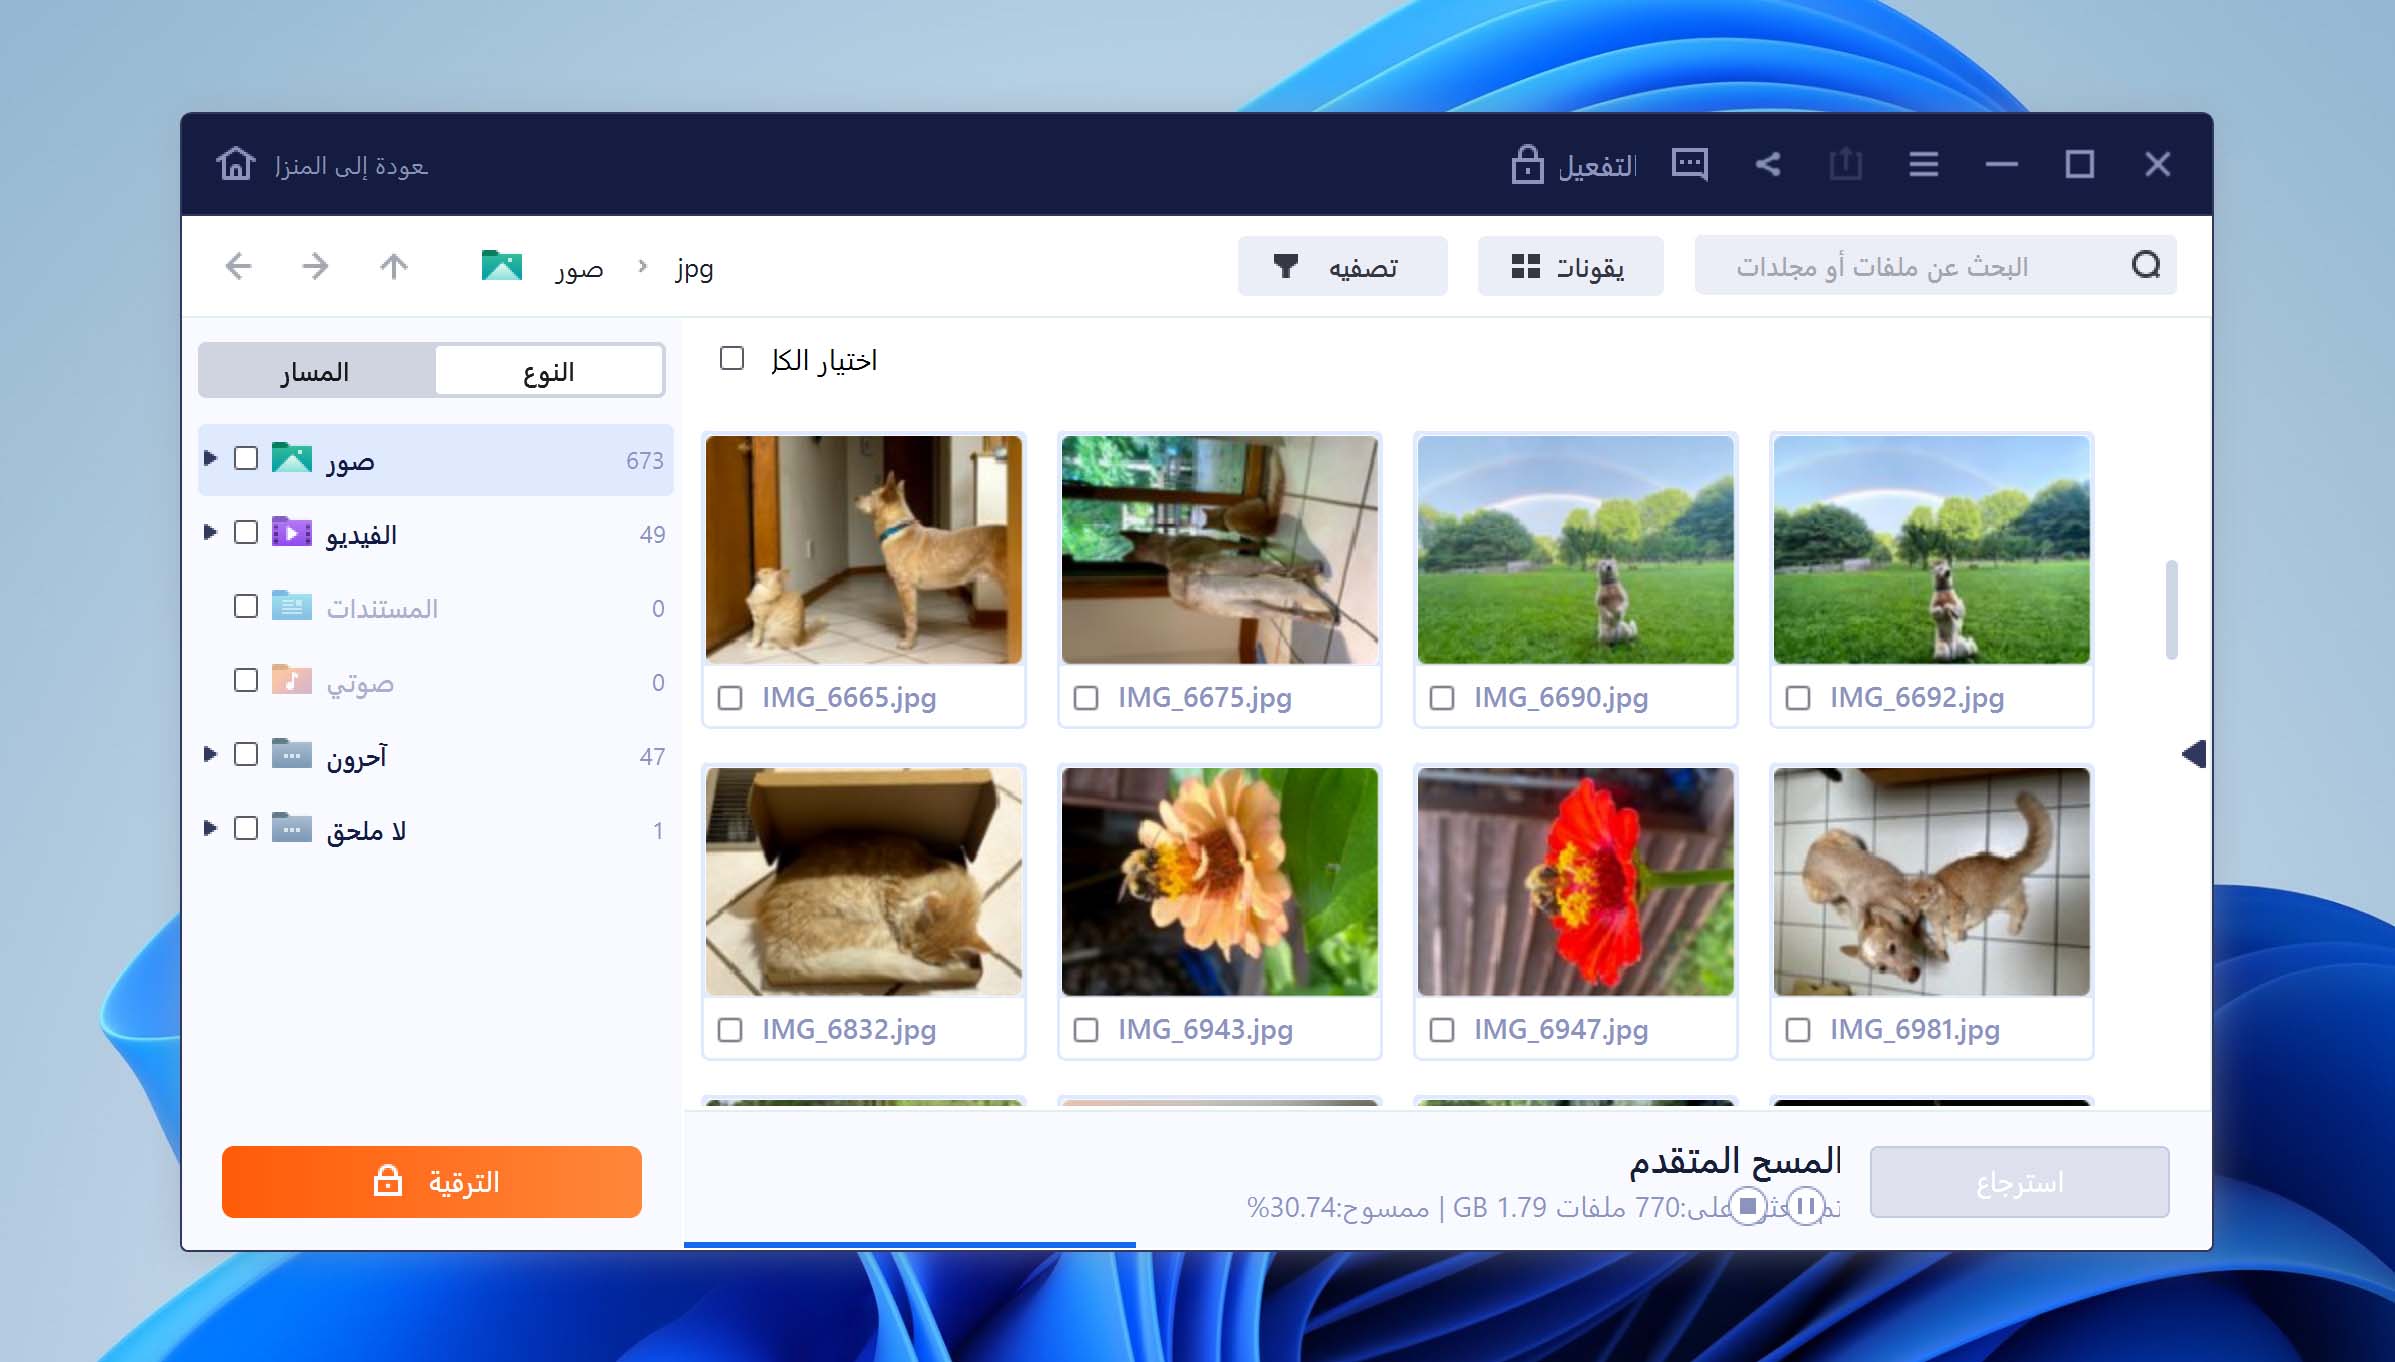Open the hamburger menu icon
Image resolution: width=2395 pixels, height=1362 pixels.
pos(1923,164)
